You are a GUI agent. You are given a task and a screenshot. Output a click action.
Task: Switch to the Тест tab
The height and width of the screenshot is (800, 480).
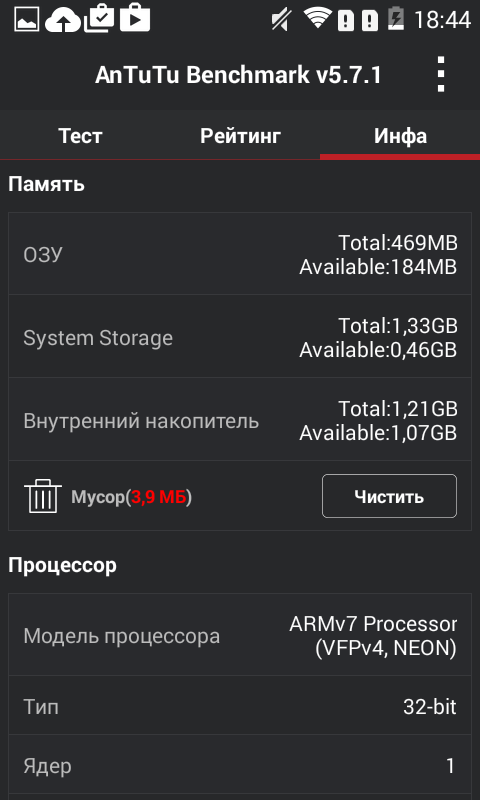pyautogui.click(x=80, y=136)
